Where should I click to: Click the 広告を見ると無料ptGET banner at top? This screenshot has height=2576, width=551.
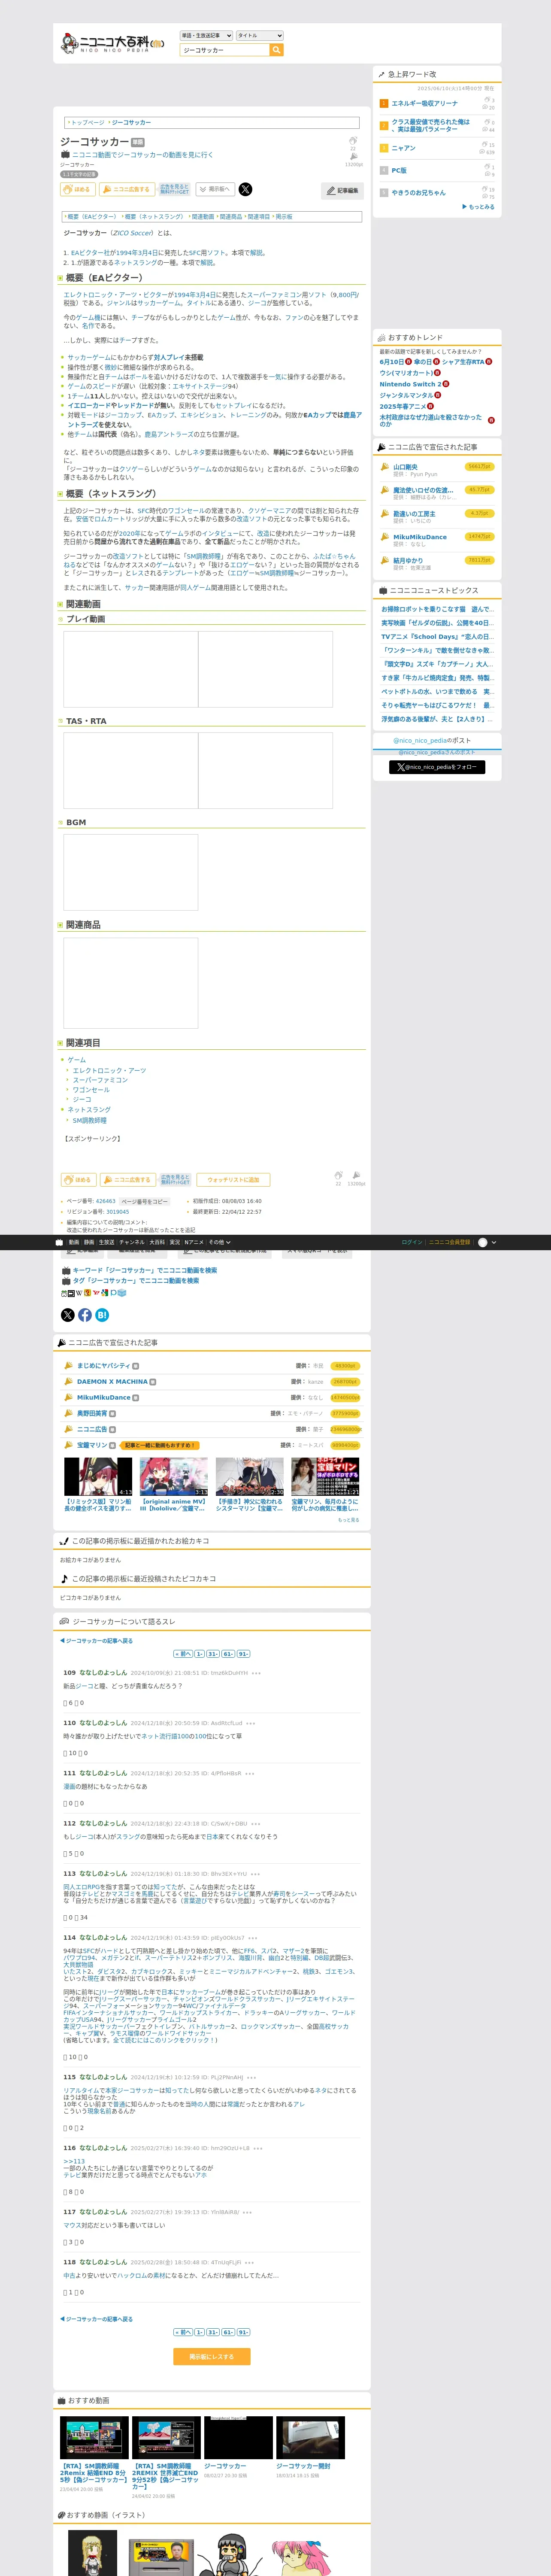[x=174, y=189]
